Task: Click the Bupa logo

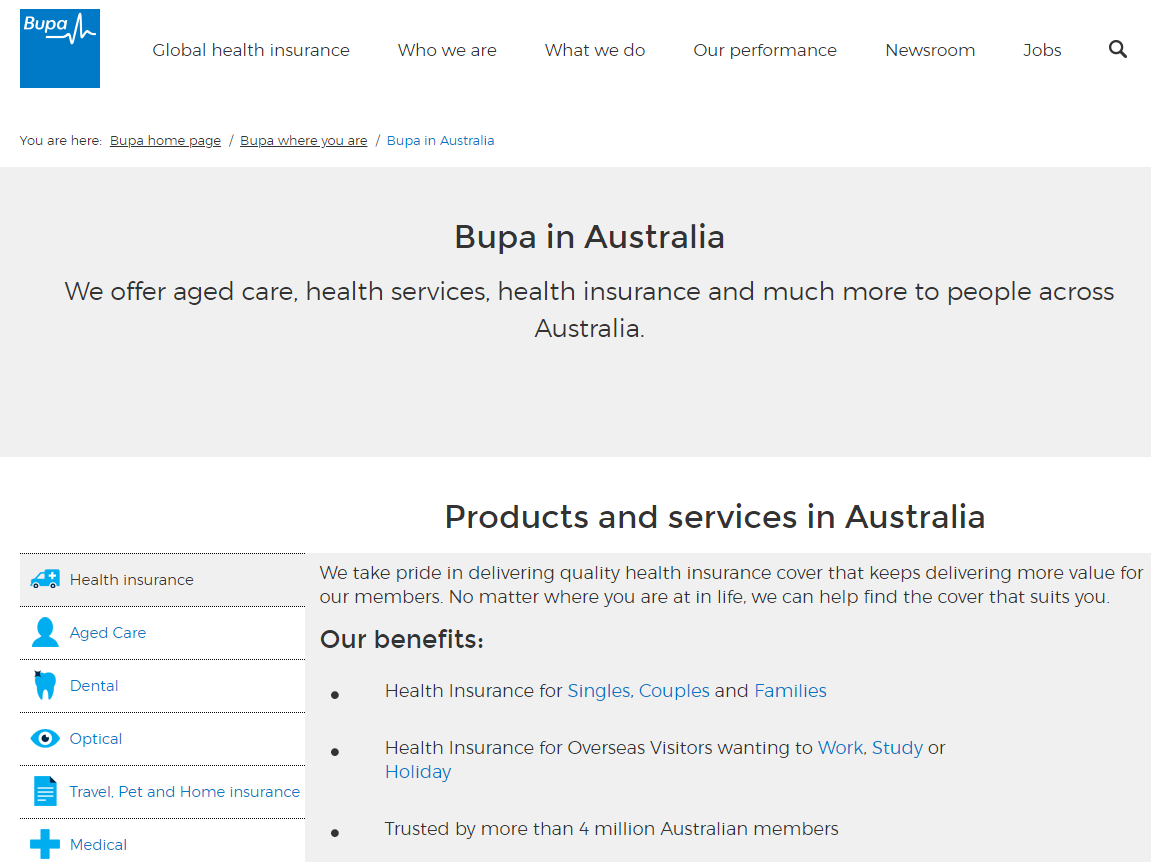Action: click(60, 48)
